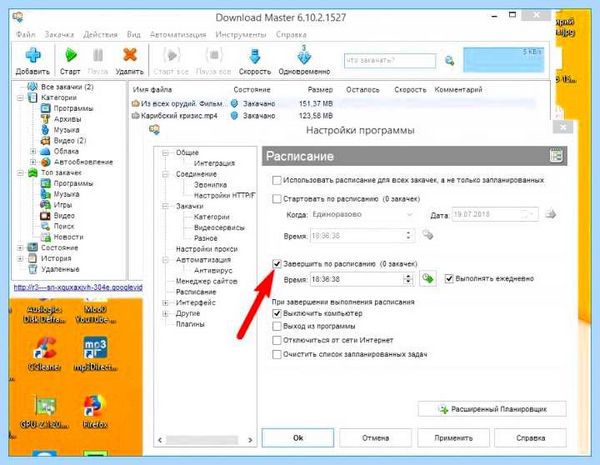The width and height of the screenshot is (600, 465).
Task: Collapse the Закачки settings node
Action: pyautogui.click(x=166, y=206)
